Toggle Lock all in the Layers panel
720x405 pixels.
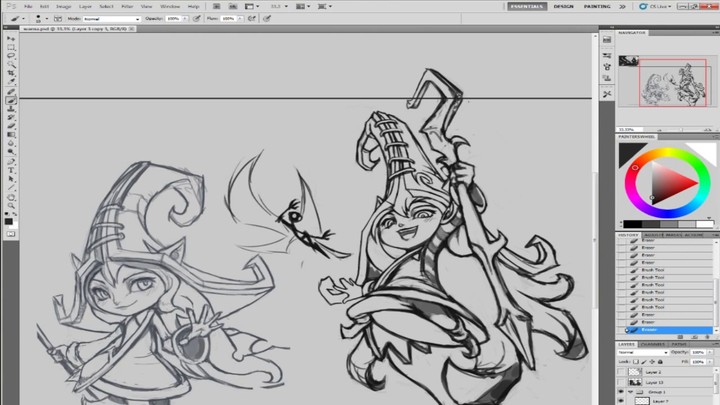(660, 362)
